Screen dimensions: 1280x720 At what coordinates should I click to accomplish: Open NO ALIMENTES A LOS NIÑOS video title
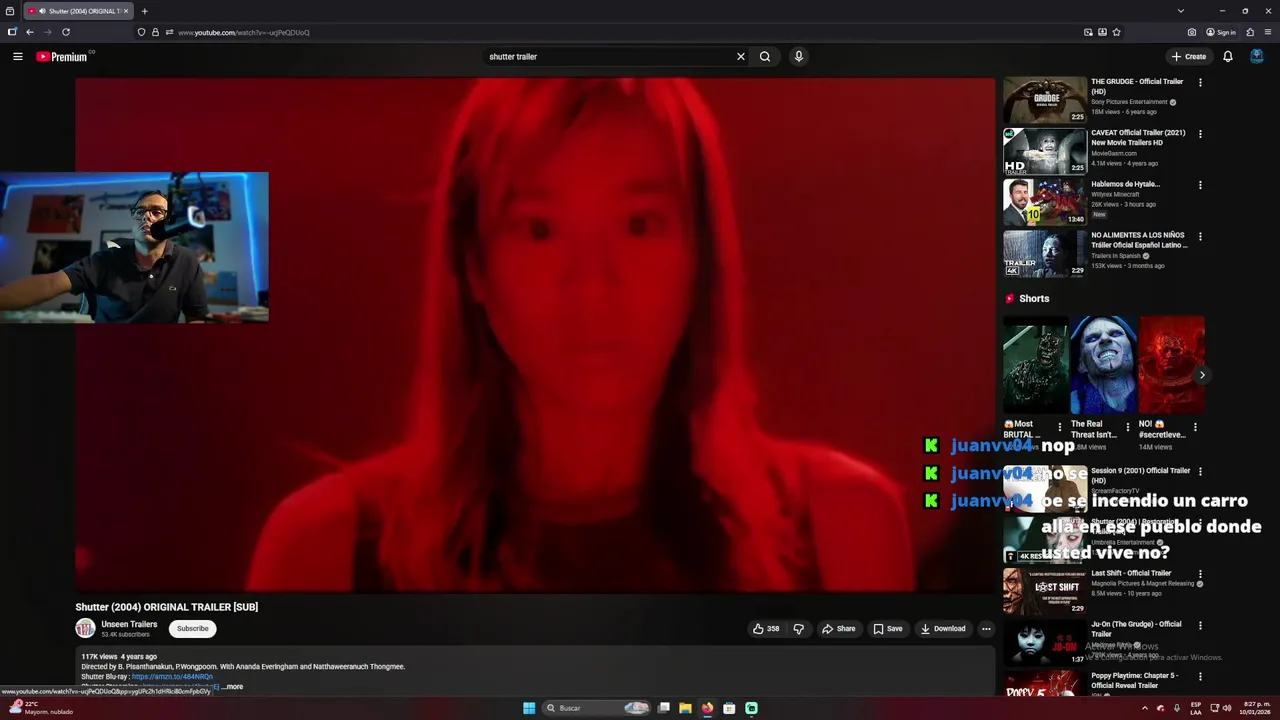pyautogui.click(x=1140, y=240)
